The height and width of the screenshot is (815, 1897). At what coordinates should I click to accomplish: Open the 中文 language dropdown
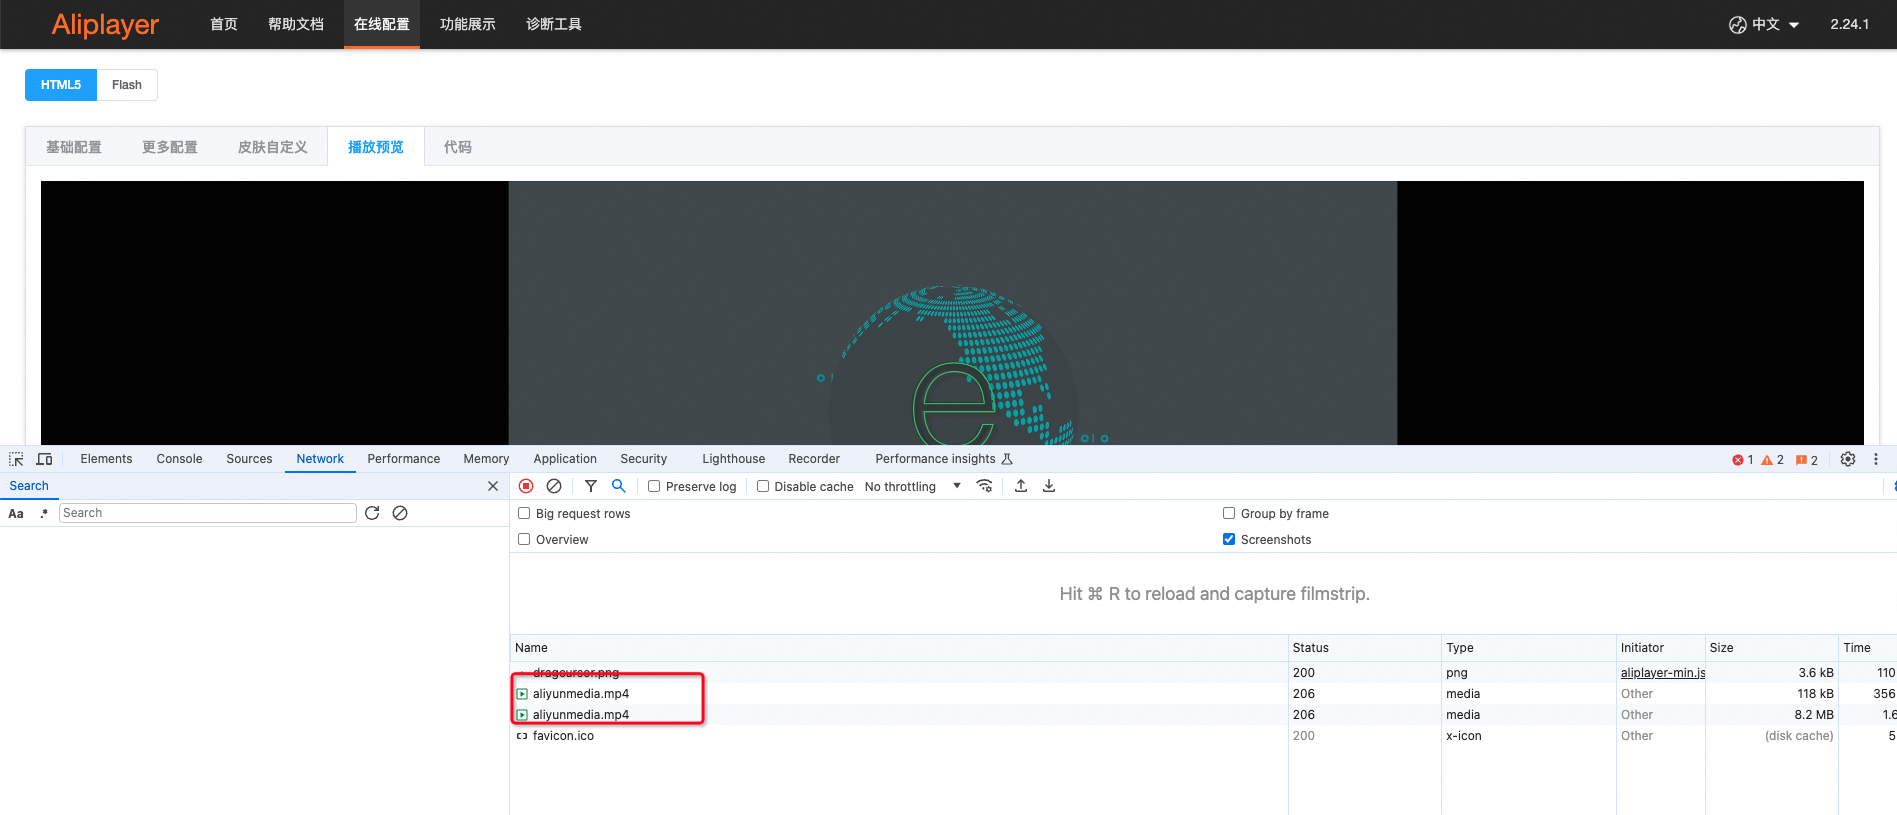tap(1765, 25)
